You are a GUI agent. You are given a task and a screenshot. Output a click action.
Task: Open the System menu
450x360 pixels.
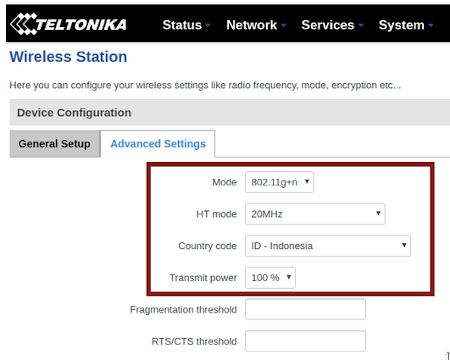click(x=406, y=25)
